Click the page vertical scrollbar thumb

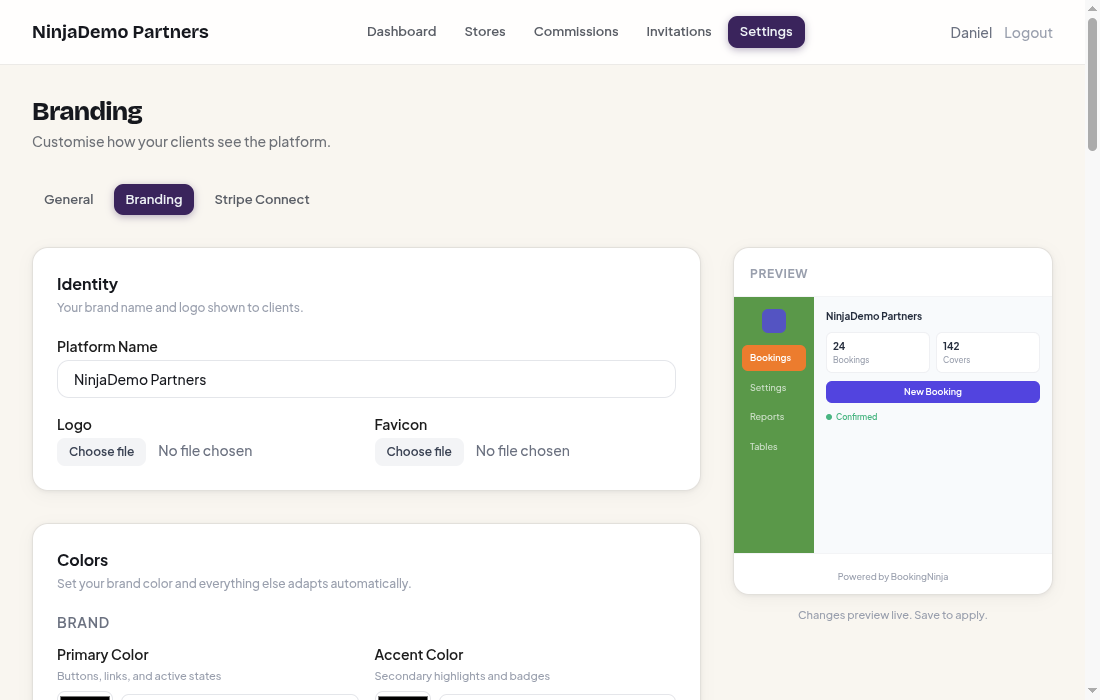click(x=1092, y=84)
